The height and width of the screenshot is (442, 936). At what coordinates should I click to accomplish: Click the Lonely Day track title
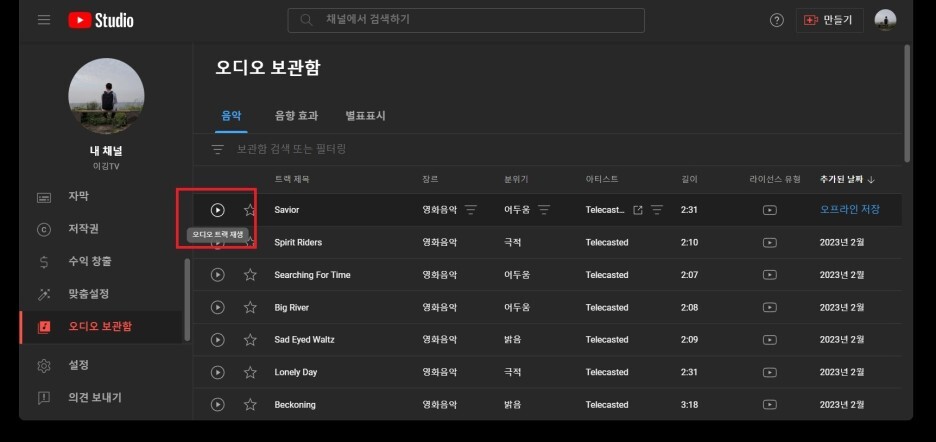295,372
